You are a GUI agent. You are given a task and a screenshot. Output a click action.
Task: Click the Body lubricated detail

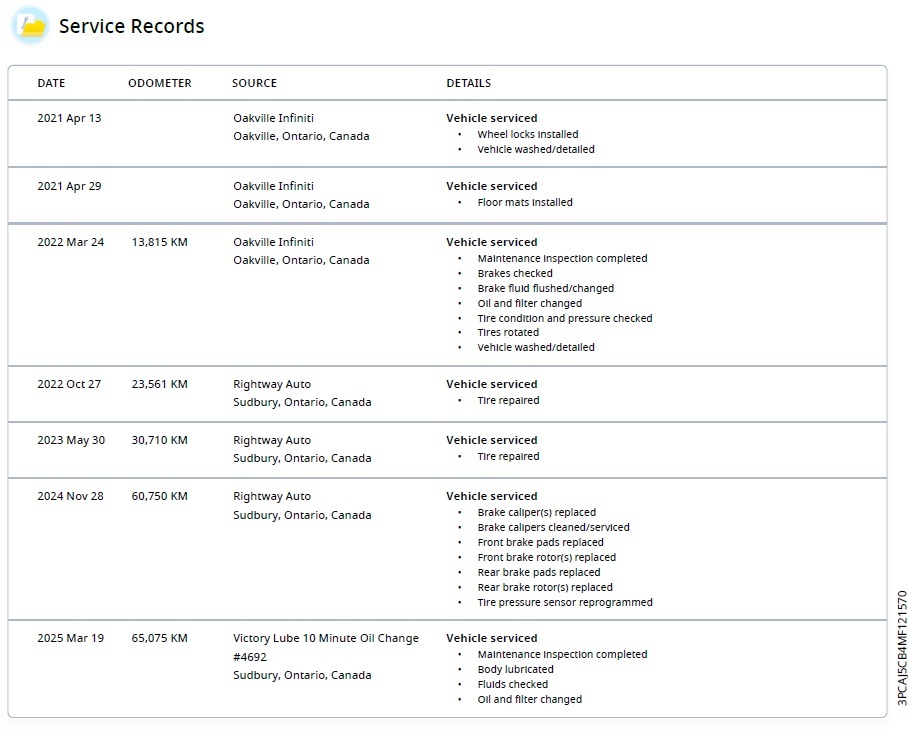coord(515,669)
